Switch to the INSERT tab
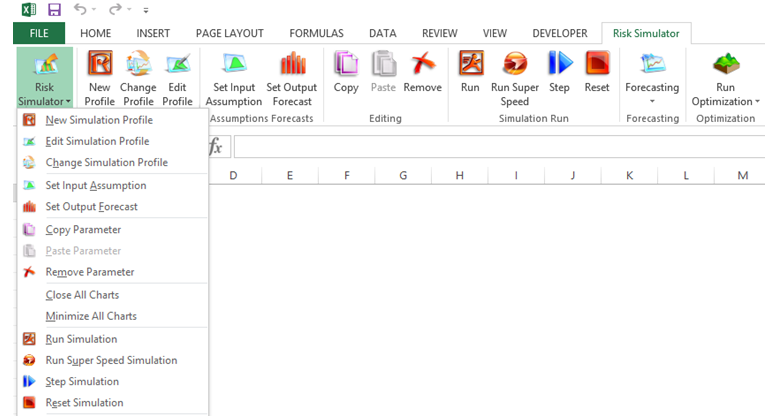Screen dimensions: 774x416 [153, 33]
